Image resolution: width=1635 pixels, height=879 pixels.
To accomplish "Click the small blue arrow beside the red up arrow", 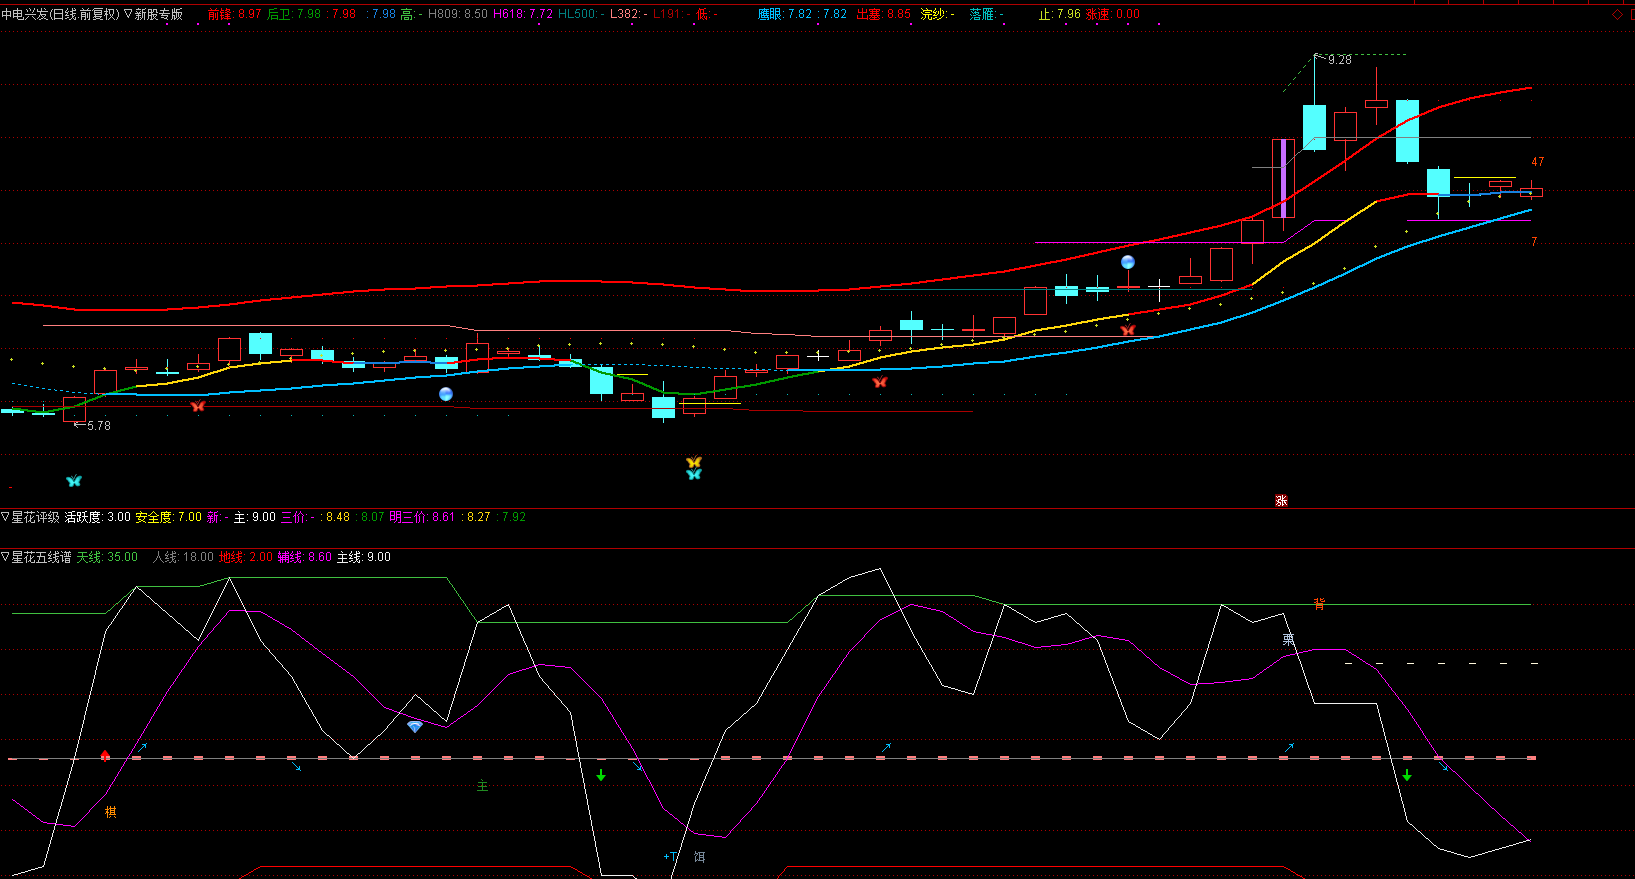I will pos(142,747).
